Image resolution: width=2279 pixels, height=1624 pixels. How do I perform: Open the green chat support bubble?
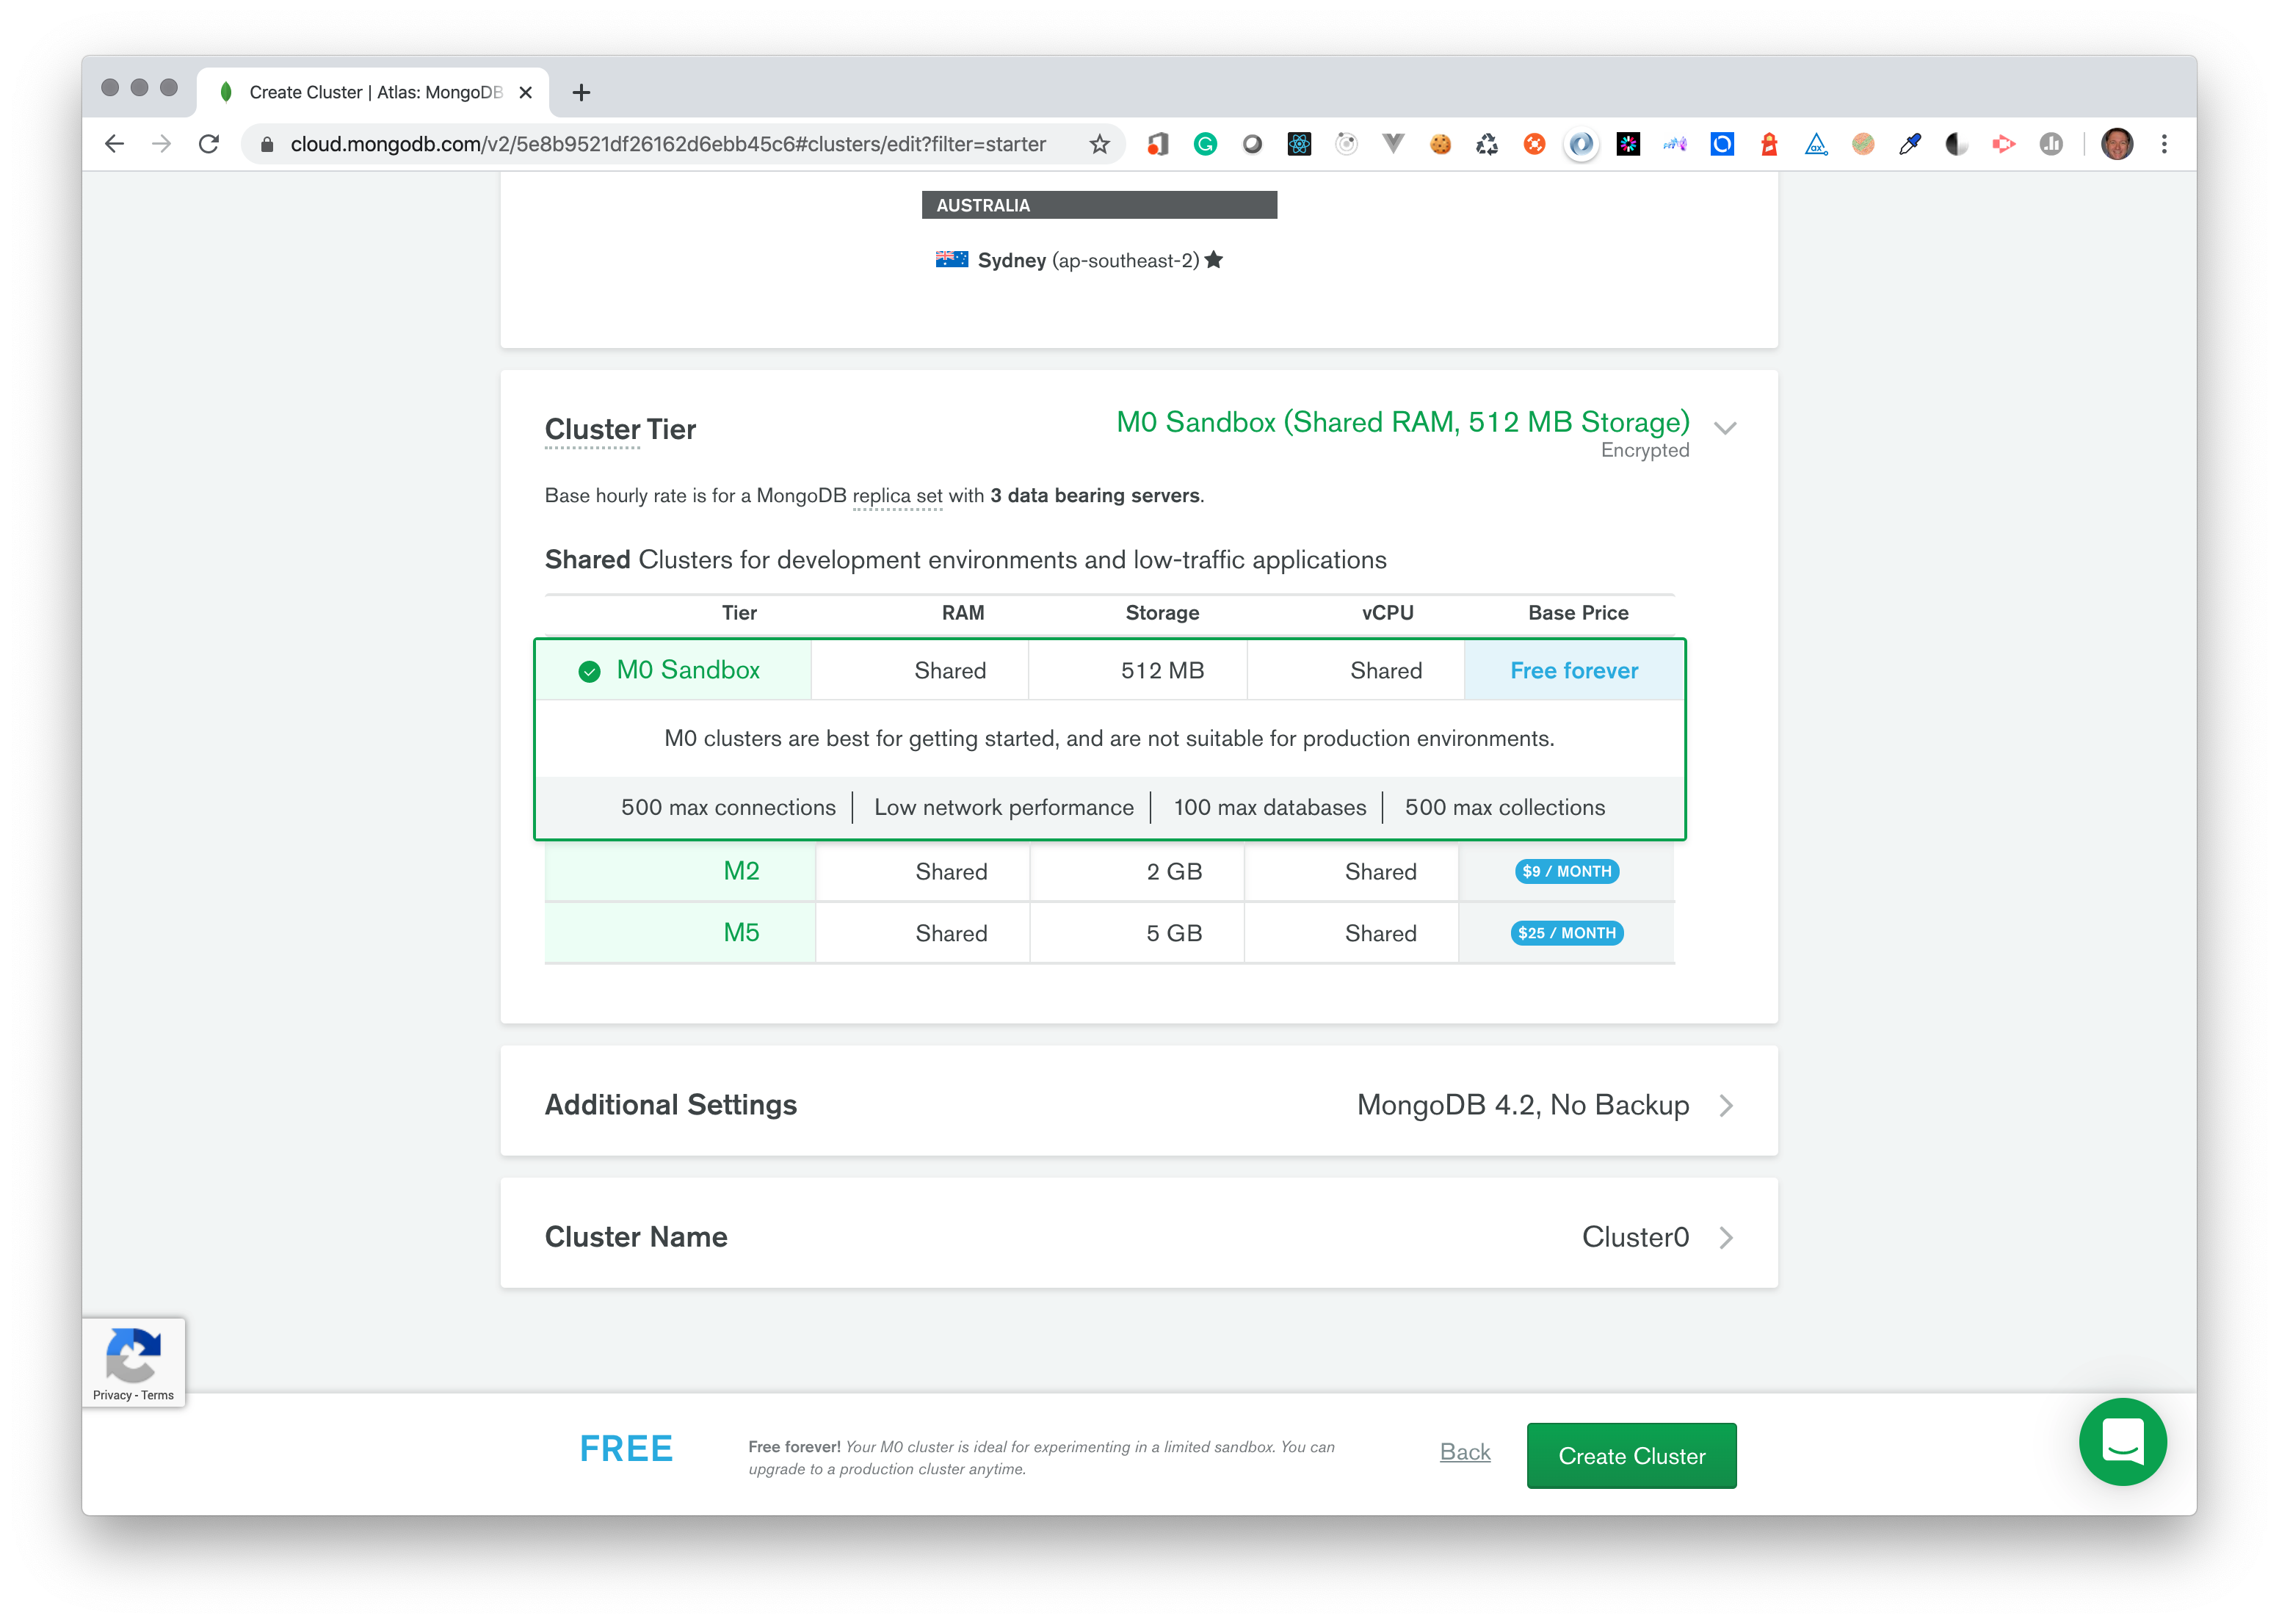2122,1442
